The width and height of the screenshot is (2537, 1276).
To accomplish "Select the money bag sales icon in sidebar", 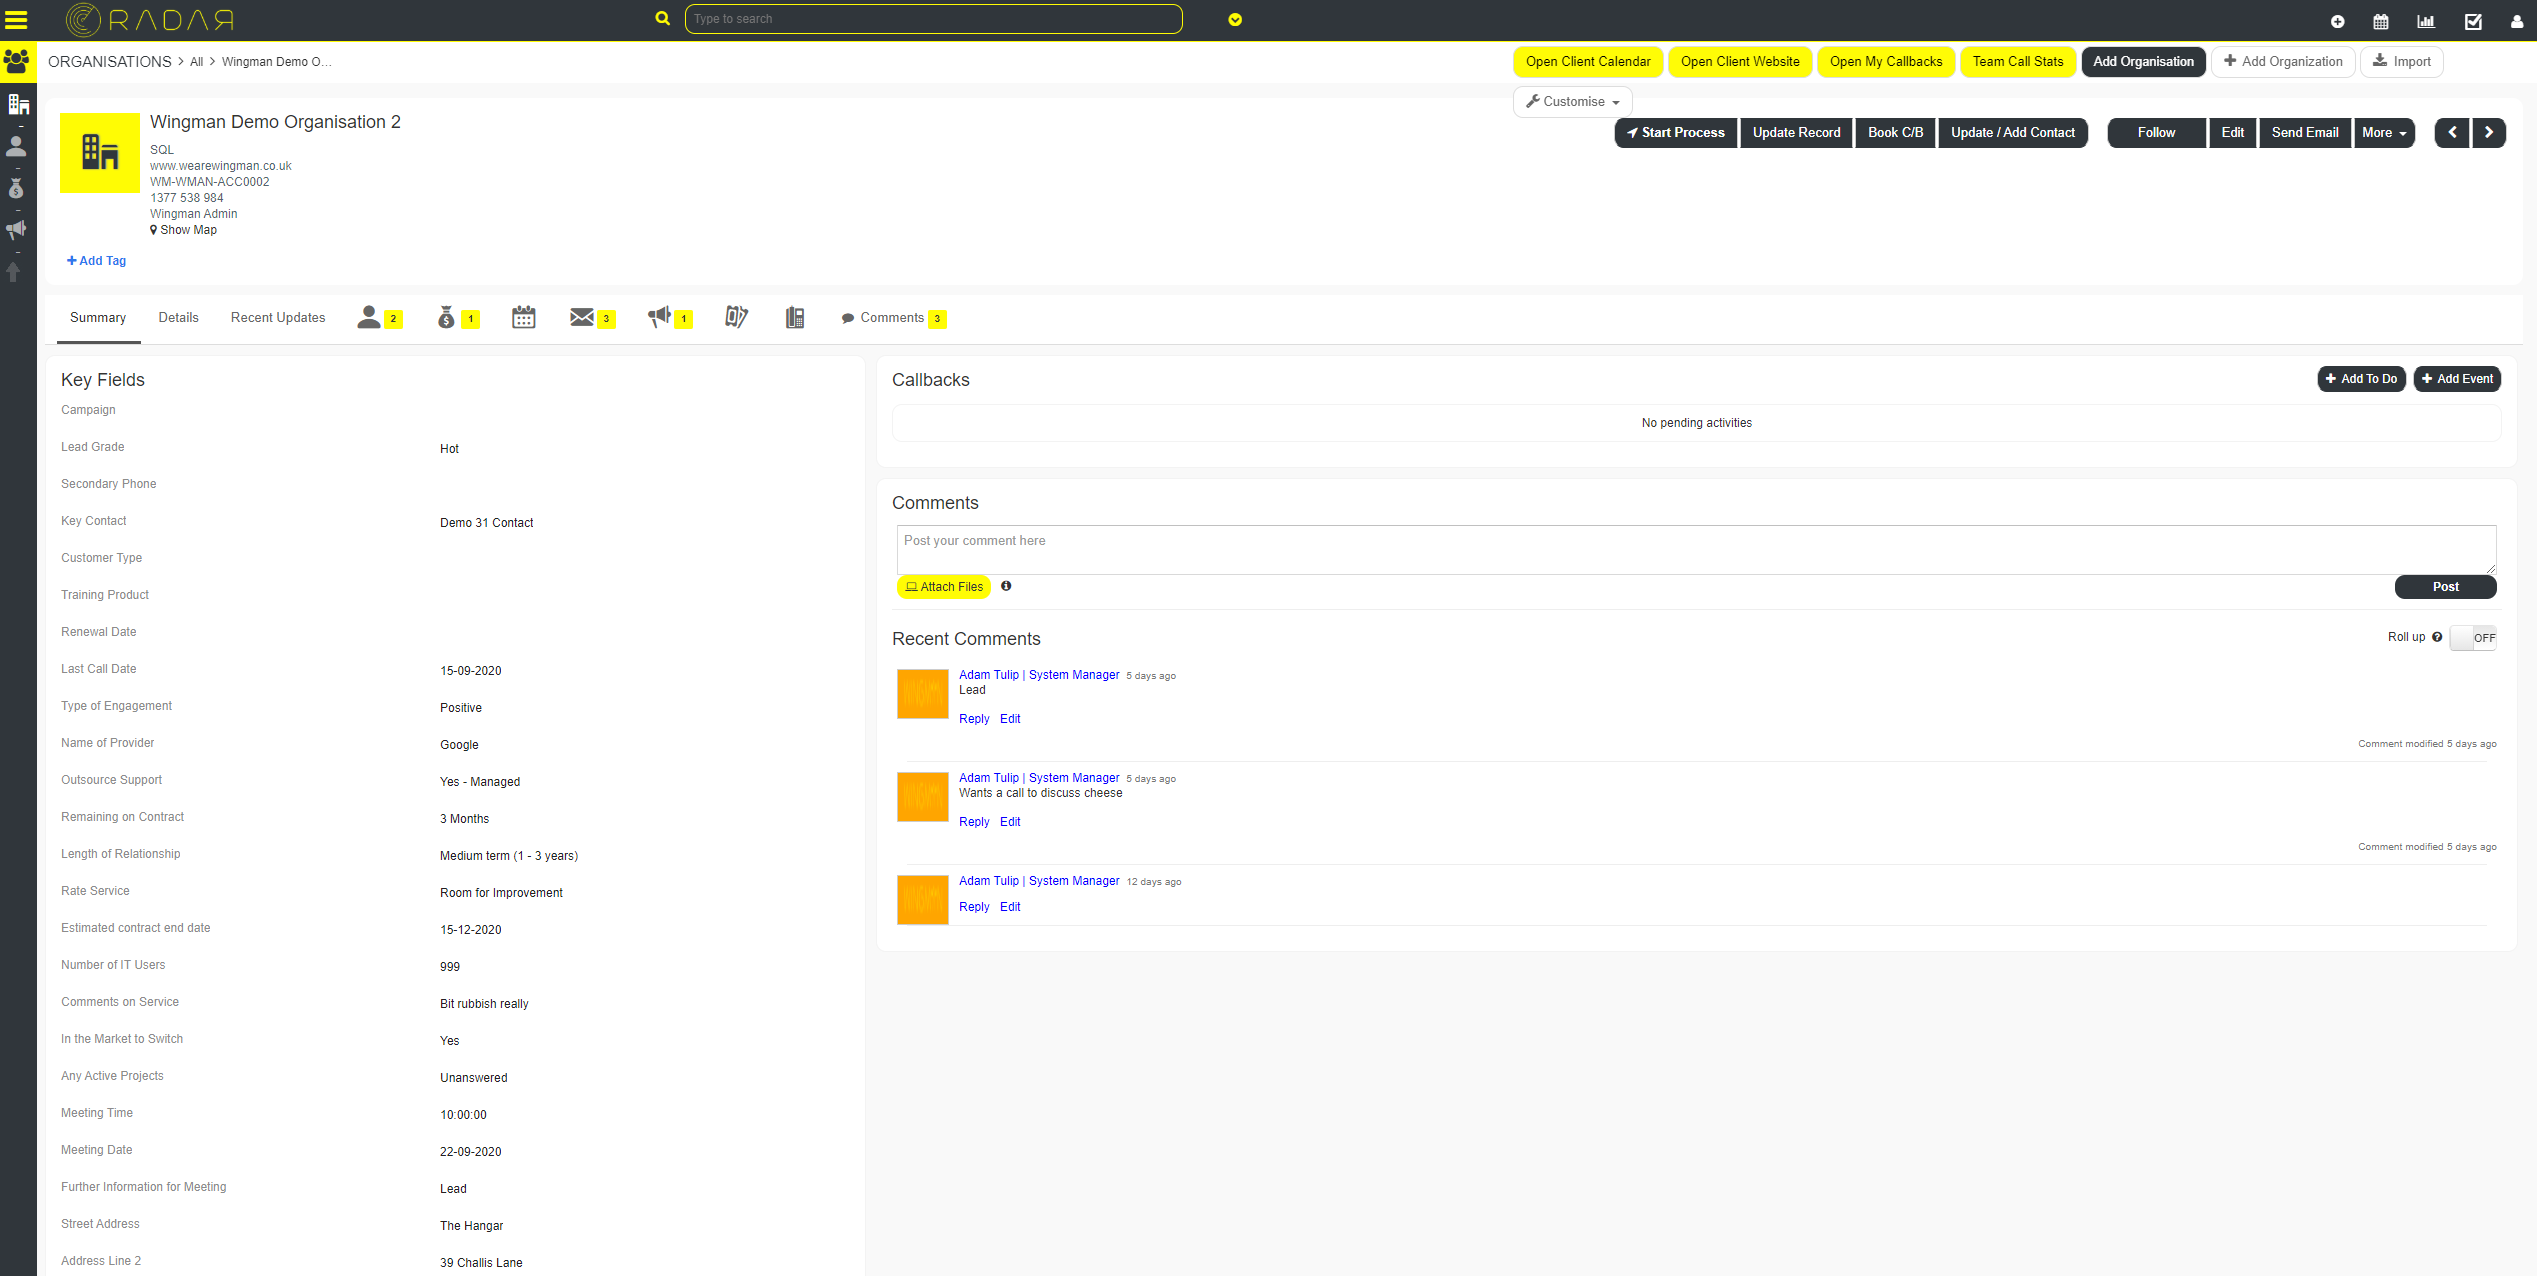I will (17, 188).
